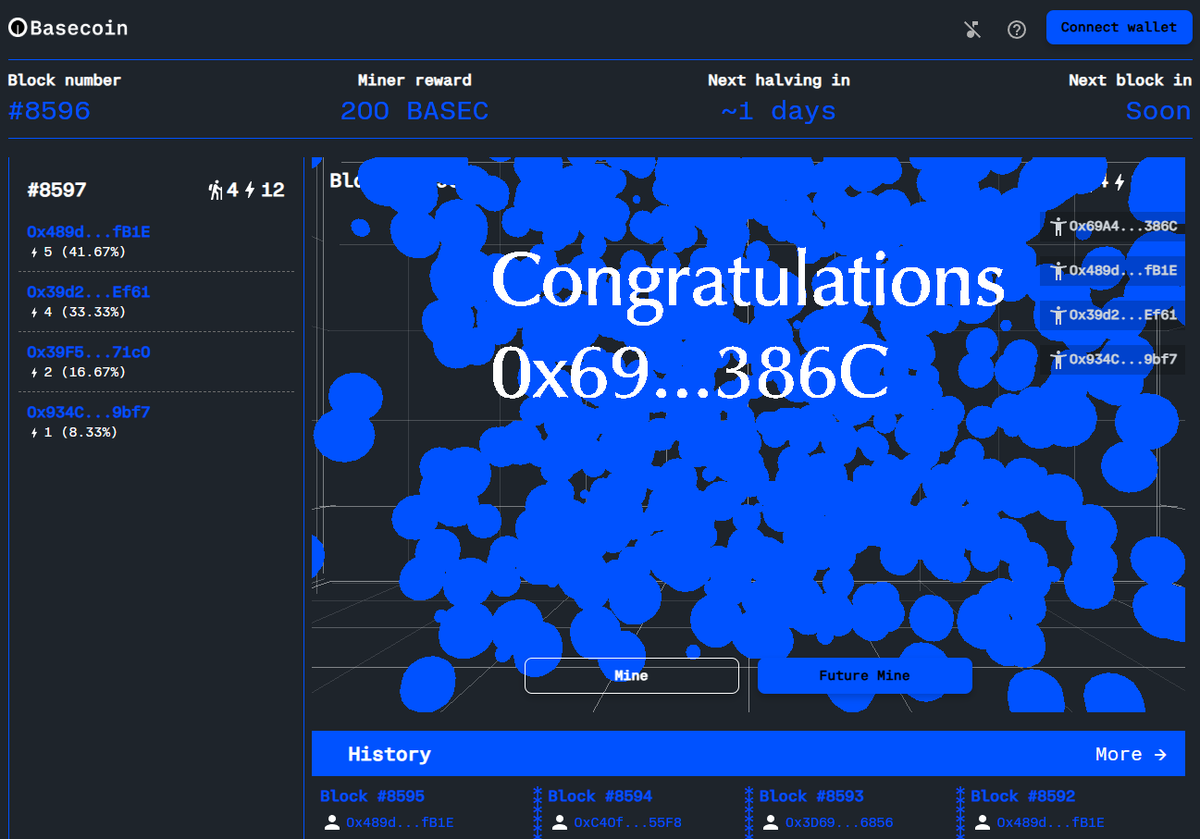Click the 200 BASEC miner reward value

[x=414, y=111]
